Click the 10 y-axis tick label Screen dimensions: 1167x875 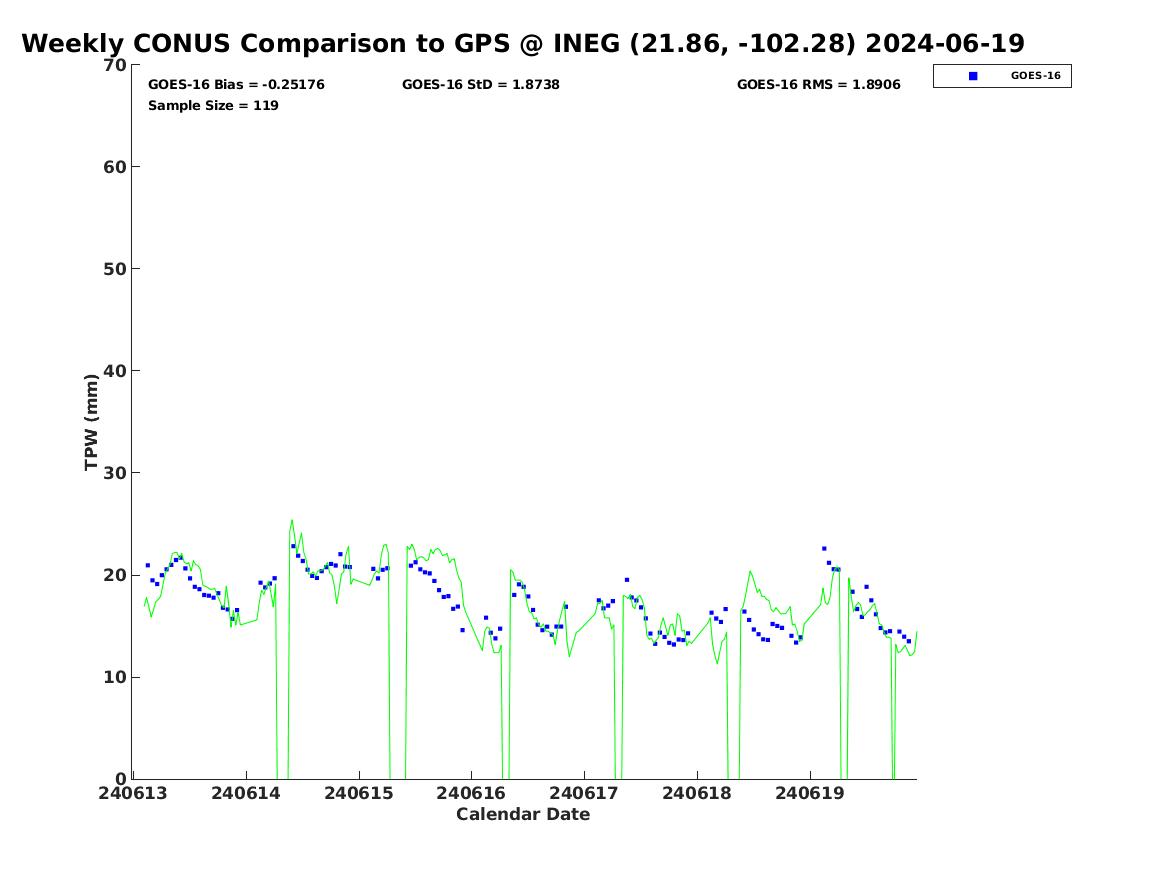click(115, 677)
